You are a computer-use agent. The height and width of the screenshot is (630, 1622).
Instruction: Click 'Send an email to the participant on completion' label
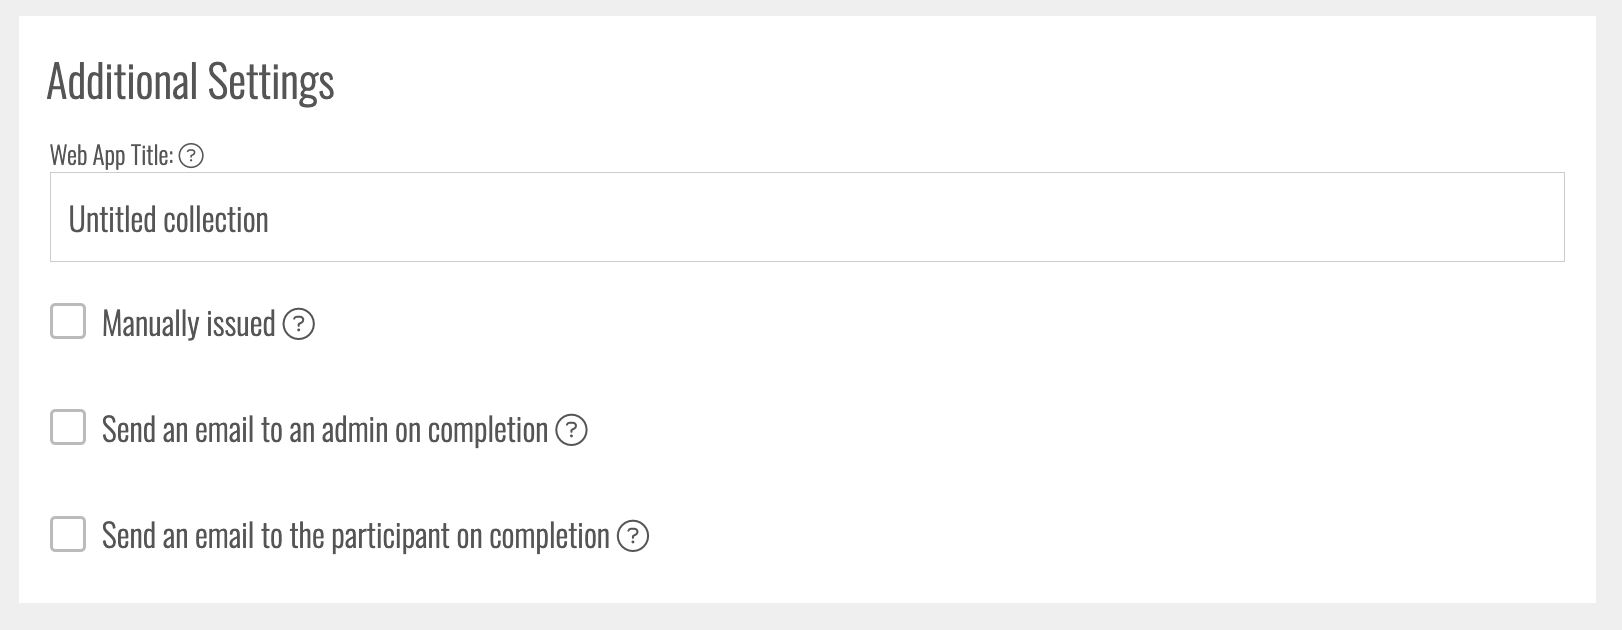[355, 536]
